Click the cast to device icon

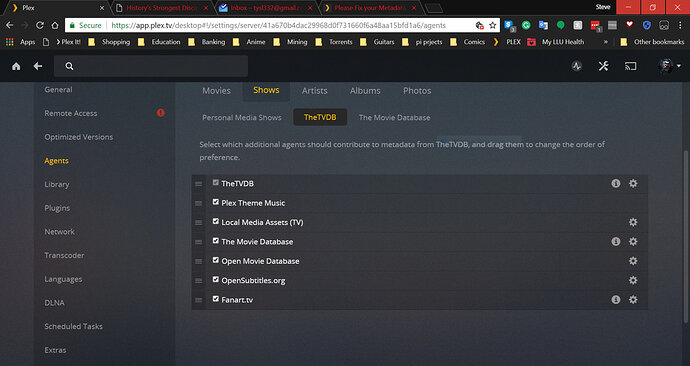pyautogui.click(x=631, y=66)
